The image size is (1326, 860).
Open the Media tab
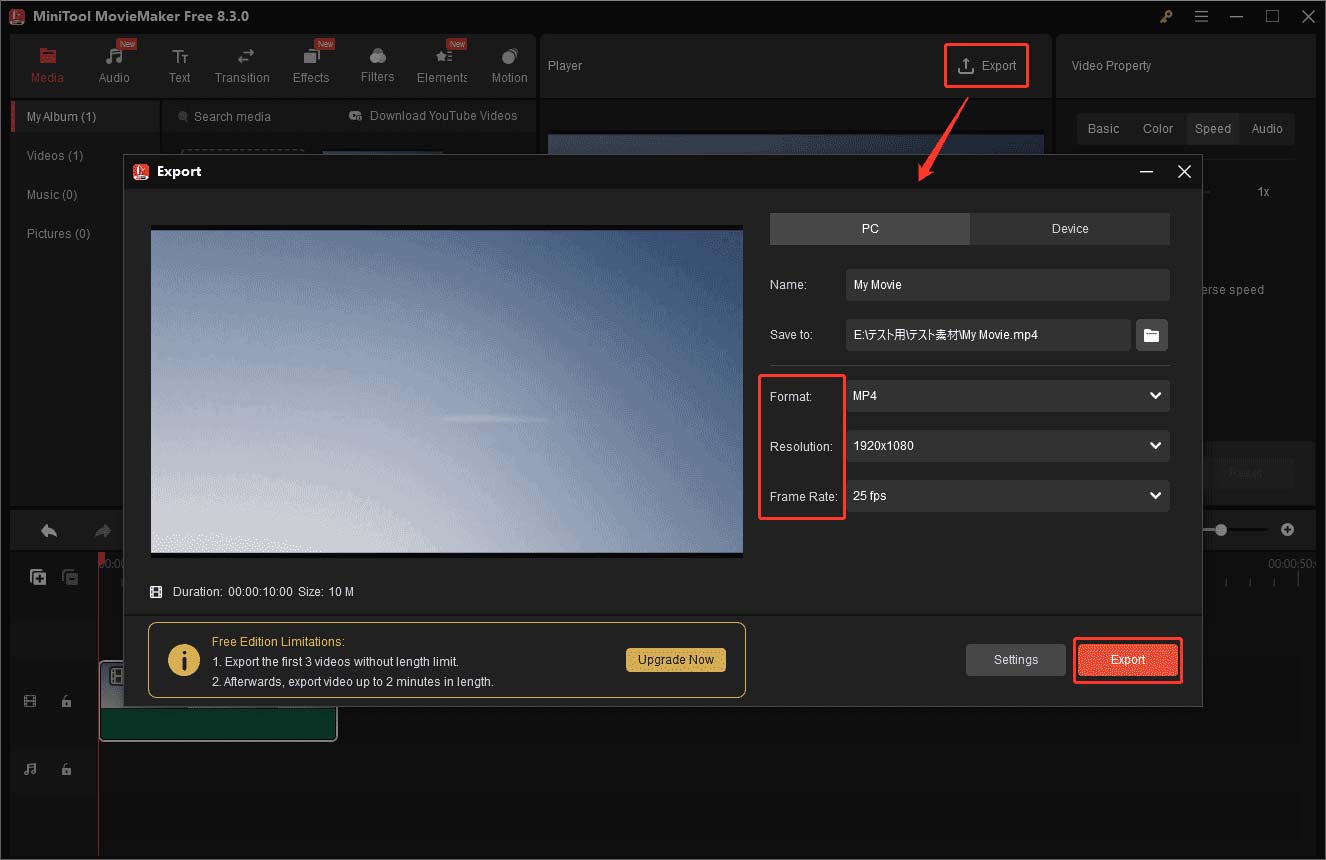tap(47, 66)
